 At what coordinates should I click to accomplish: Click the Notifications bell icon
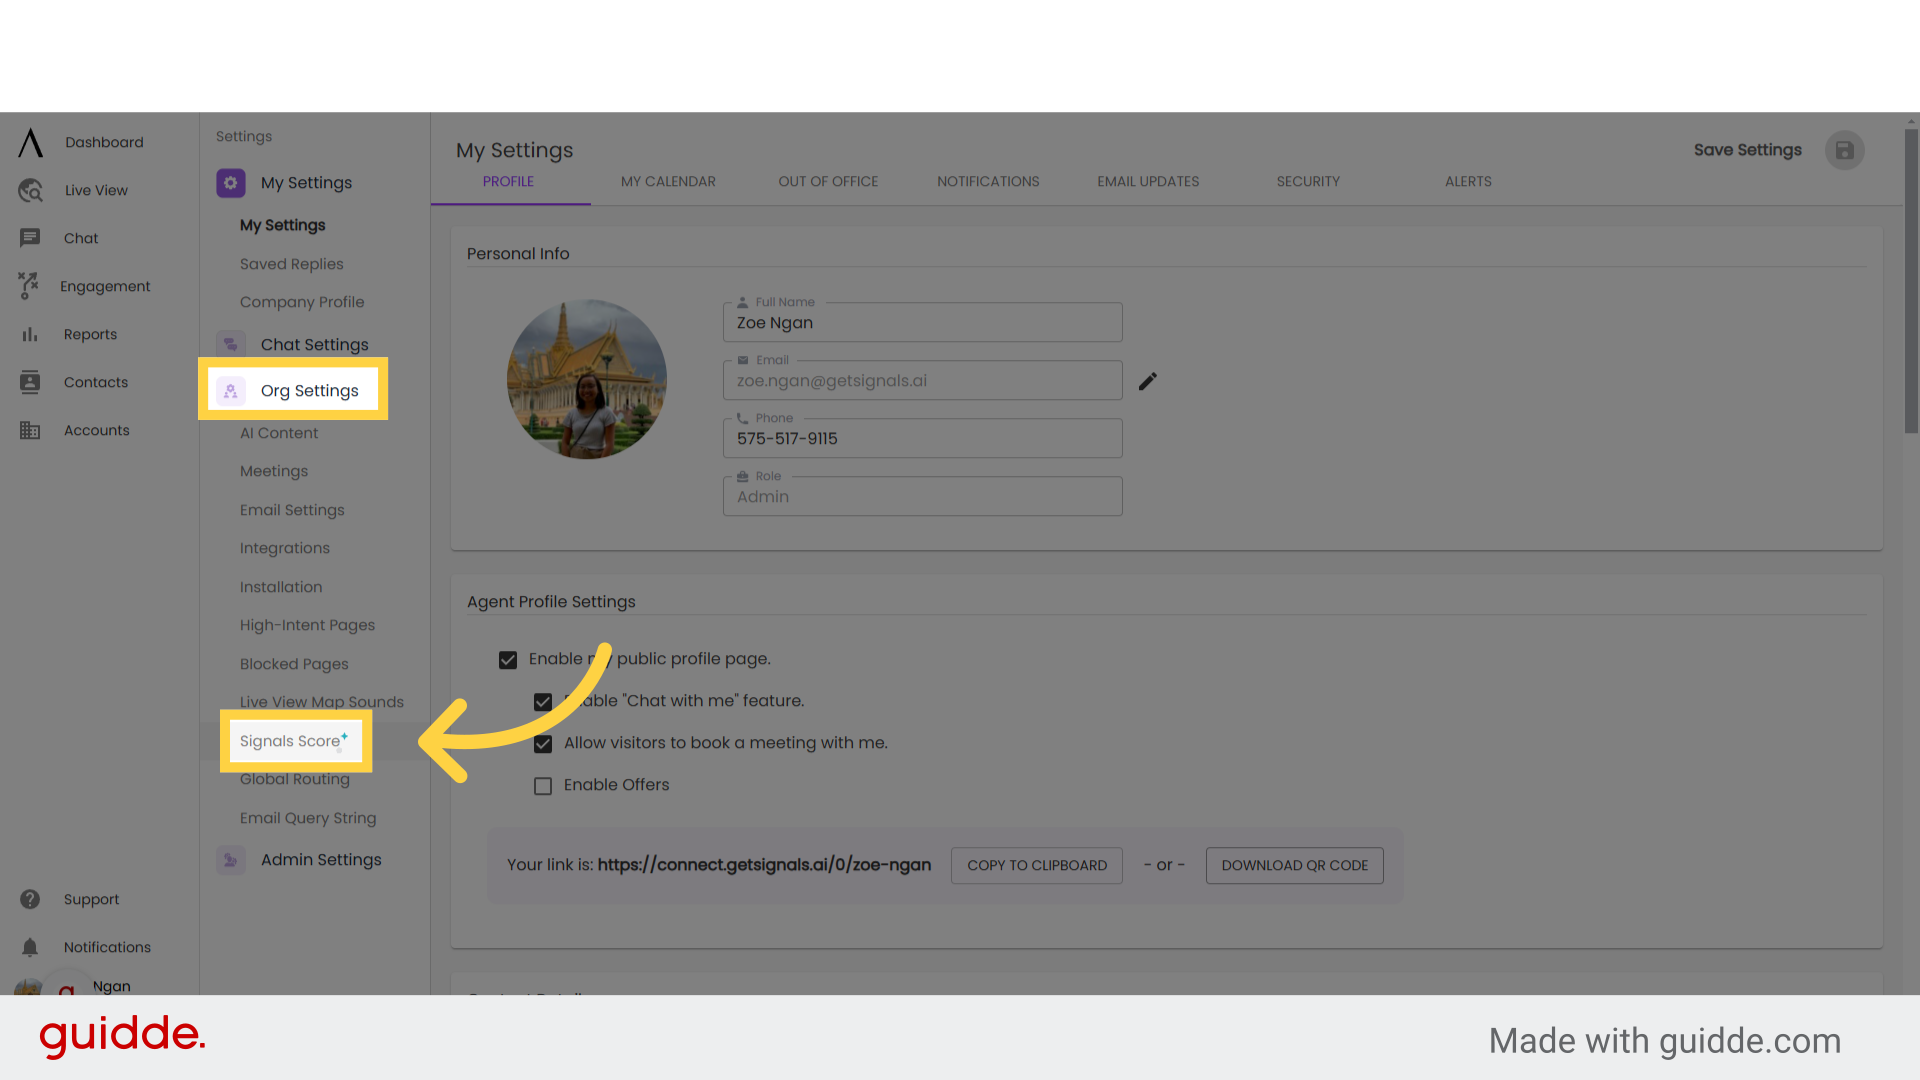(x=30, y=947)
